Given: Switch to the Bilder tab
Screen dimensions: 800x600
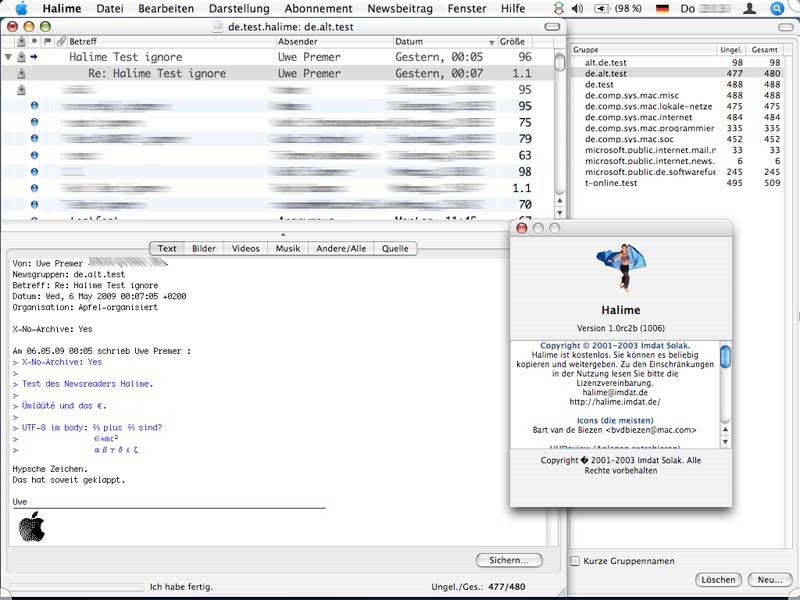Looking at the screenshot, I should point(204,248).
